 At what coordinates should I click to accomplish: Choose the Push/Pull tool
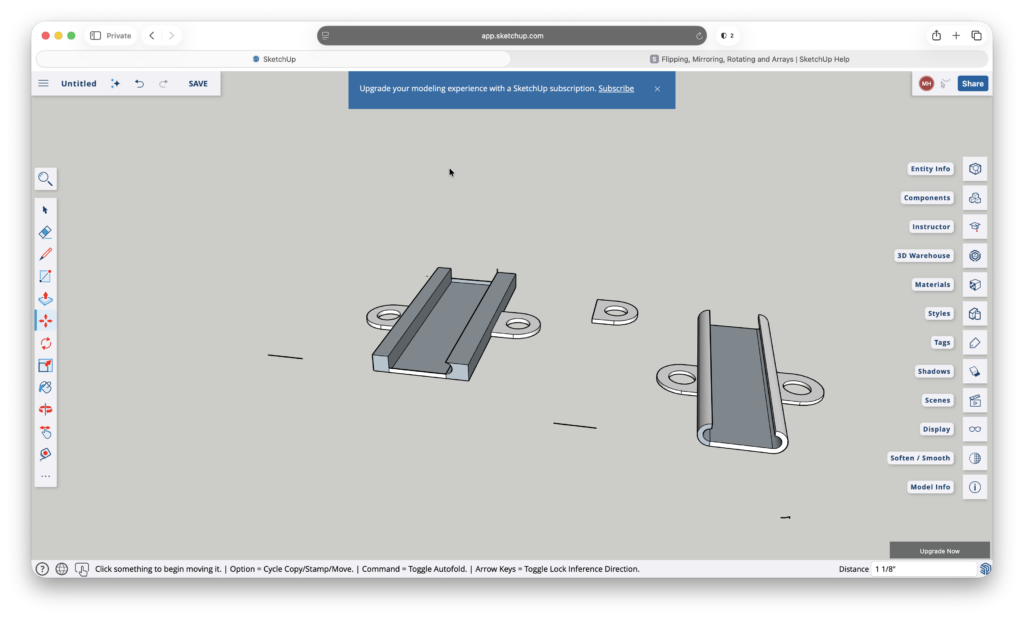(x=45, y=298)
